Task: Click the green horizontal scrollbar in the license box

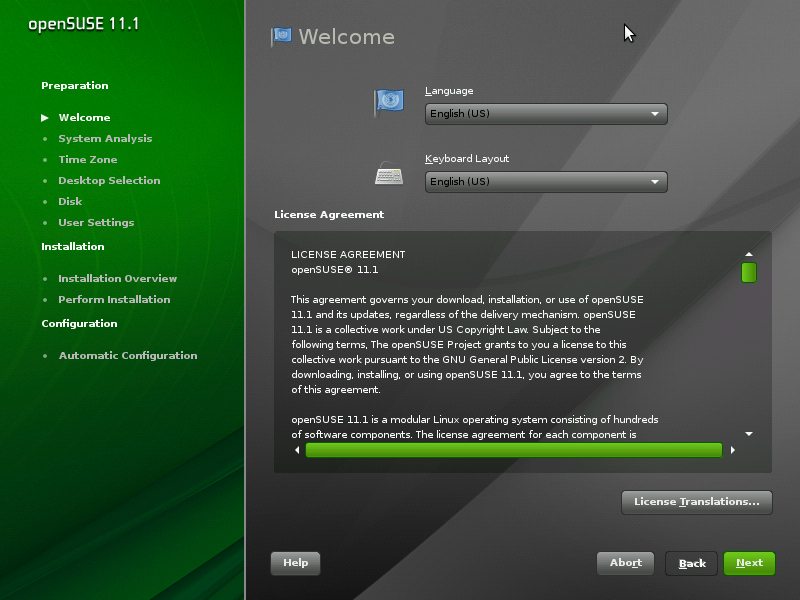Action: pos(514,450)
